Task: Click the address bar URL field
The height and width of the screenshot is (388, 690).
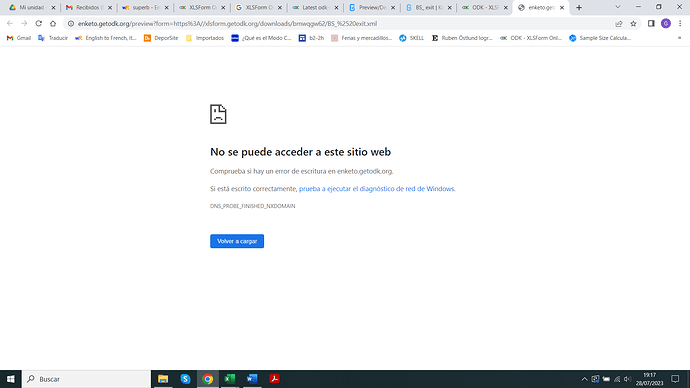Action: pos(343,24)
